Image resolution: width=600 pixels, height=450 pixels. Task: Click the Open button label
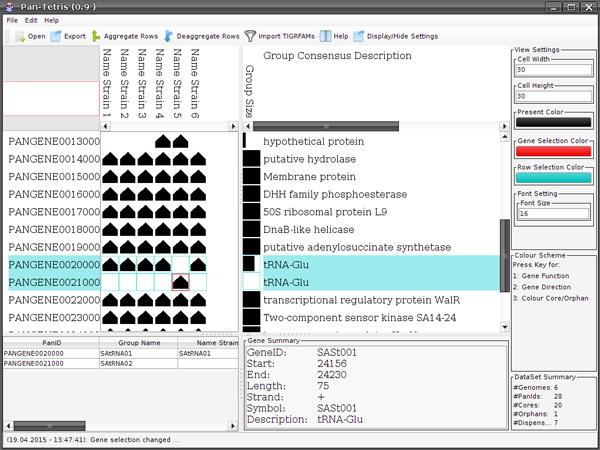tap(37, 36)
